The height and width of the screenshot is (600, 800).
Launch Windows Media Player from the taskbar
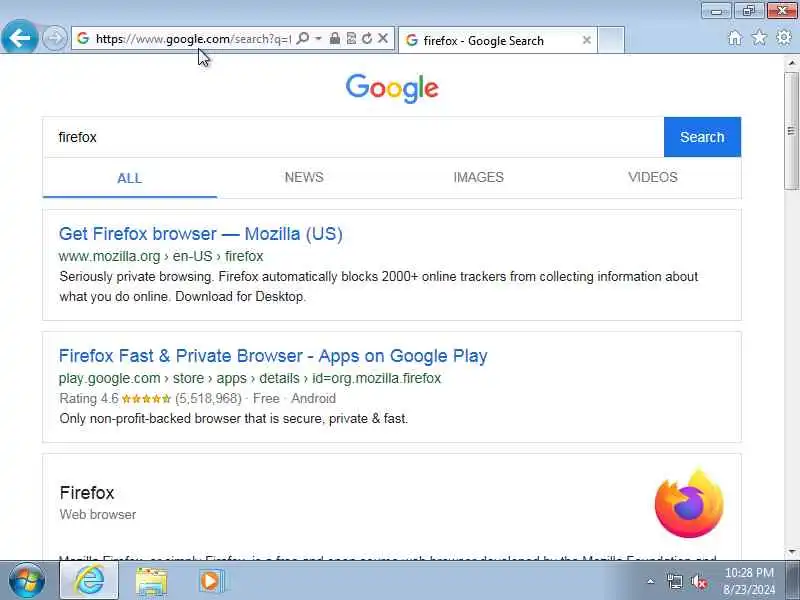tap(210, 581)
